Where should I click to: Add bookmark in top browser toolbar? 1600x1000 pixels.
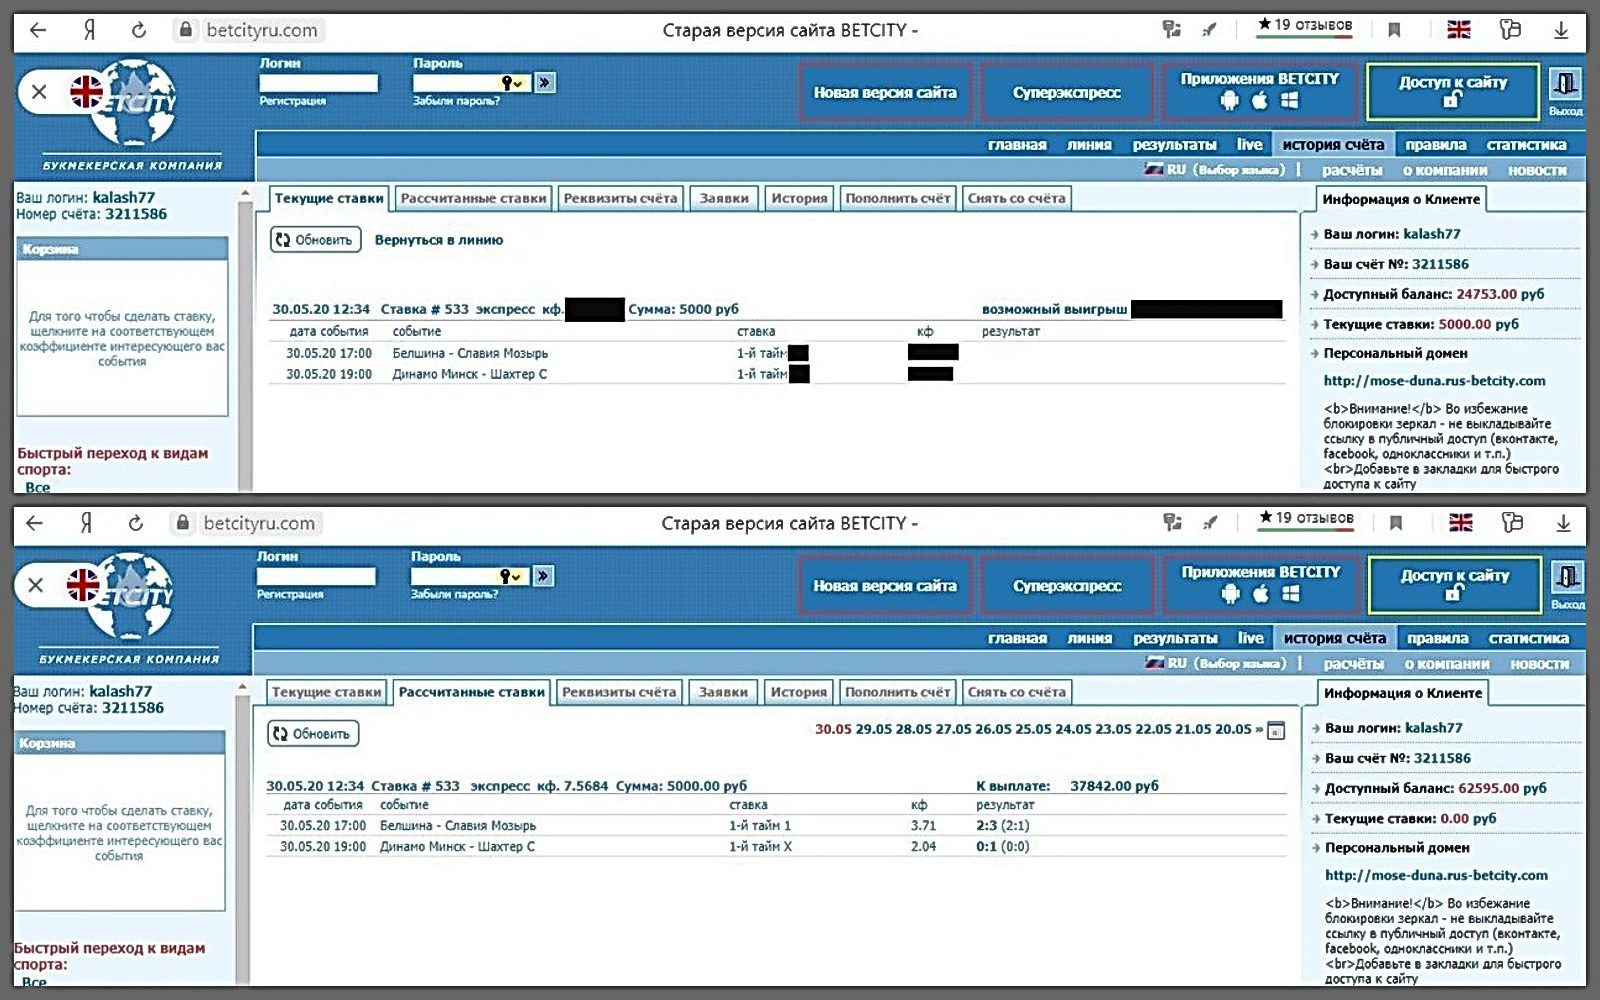tap(1394, 30)
